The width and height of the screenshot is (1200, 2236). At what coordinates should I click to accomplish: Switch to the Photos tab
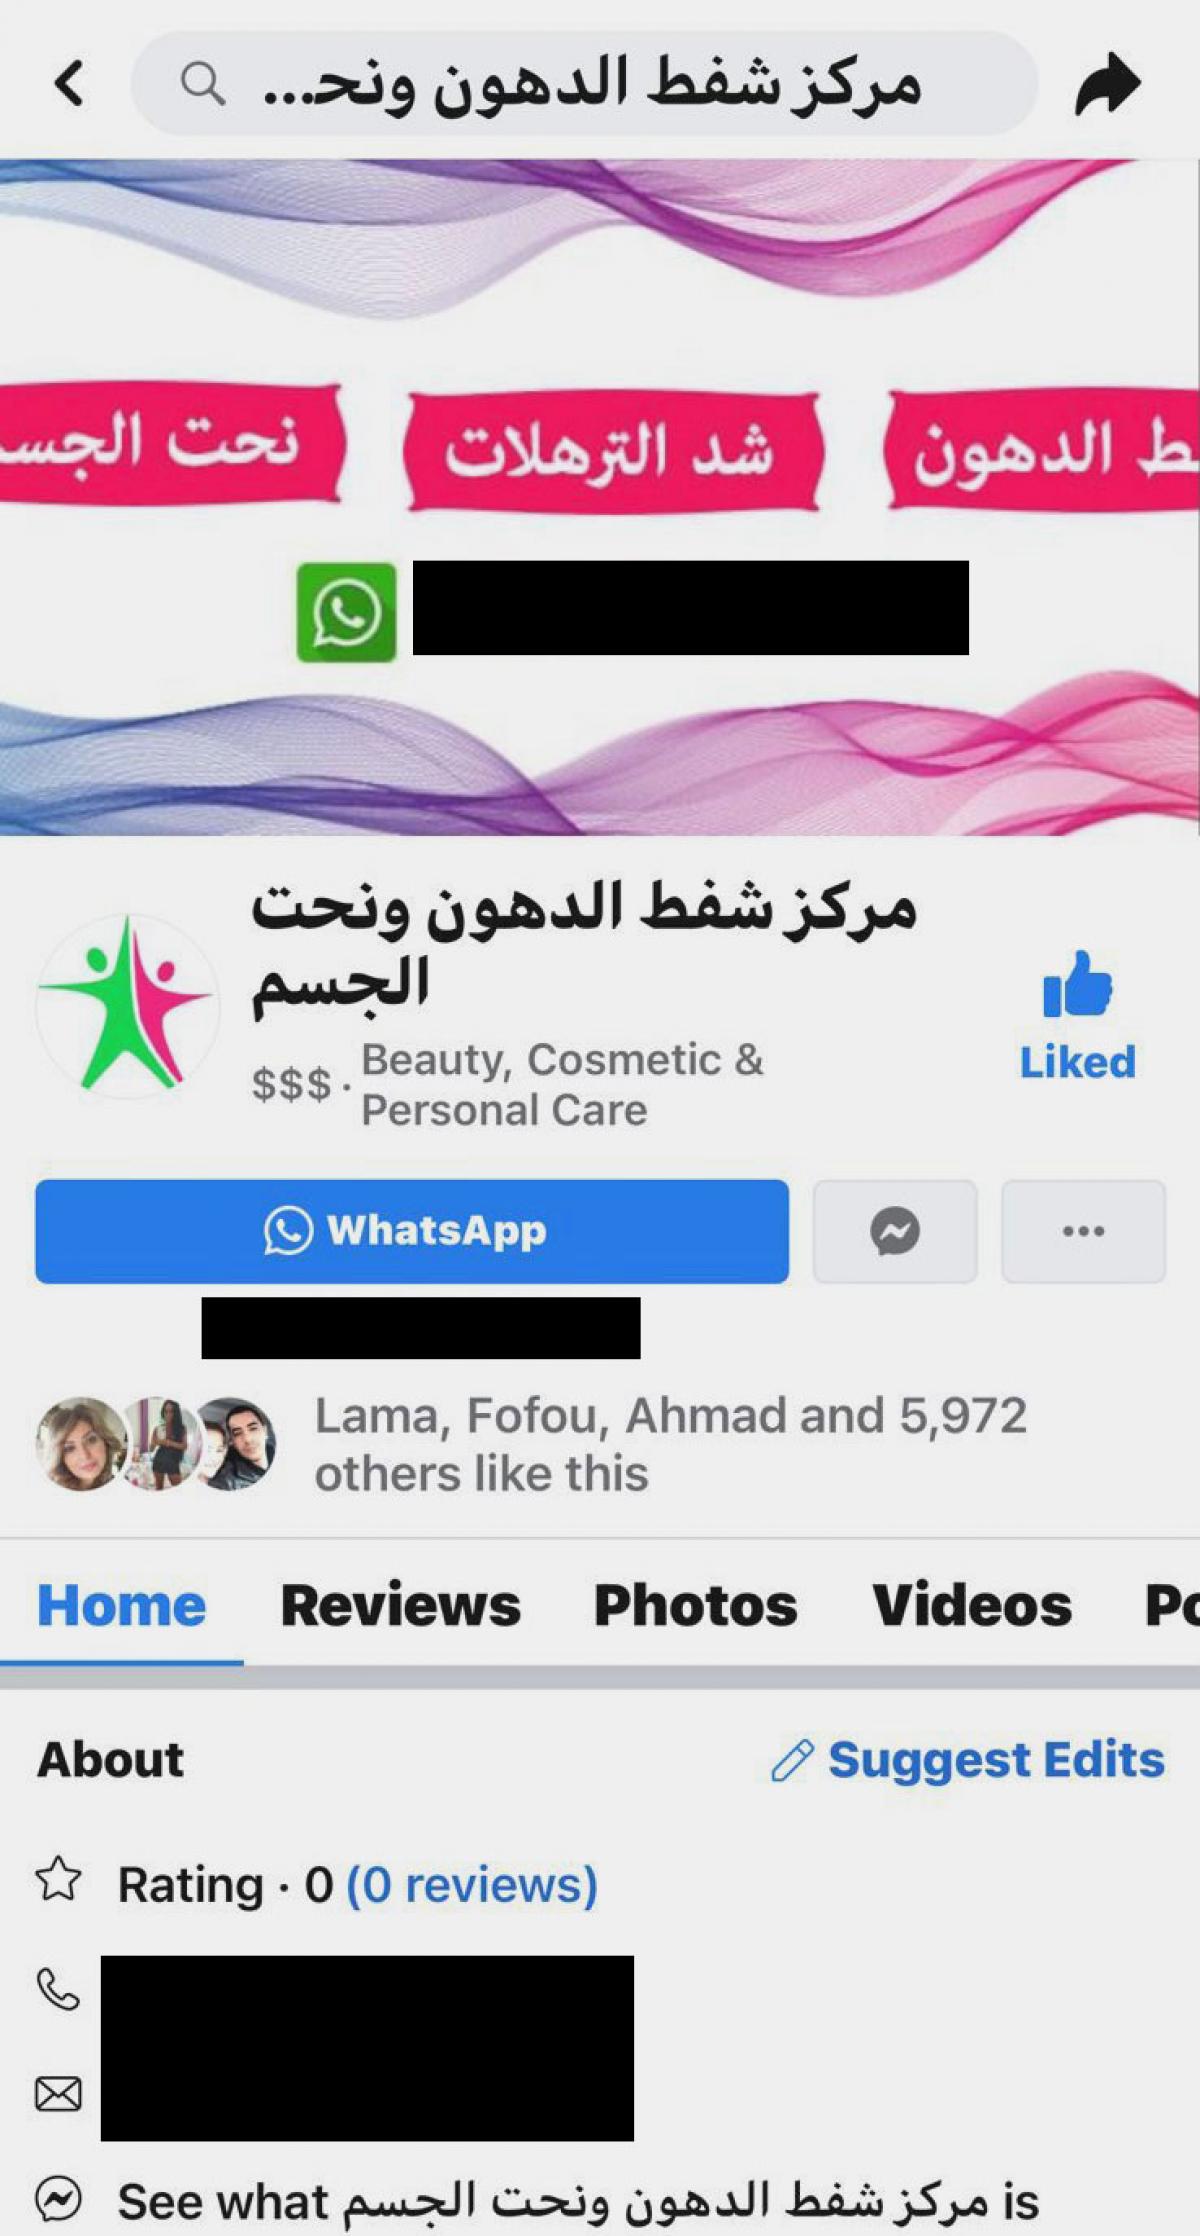pyautogui.click(x=696, y=1606)
